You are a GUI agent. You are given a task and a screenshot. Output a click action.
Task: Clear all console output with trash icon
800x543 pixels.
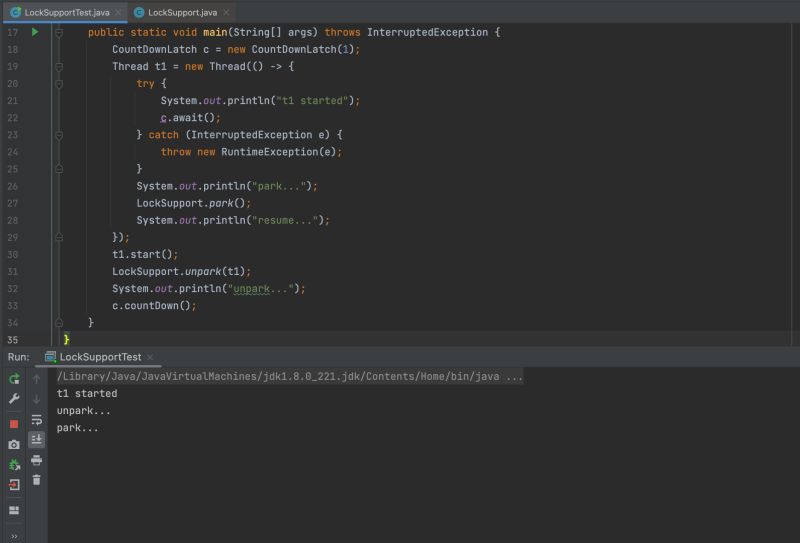[37, 480]
